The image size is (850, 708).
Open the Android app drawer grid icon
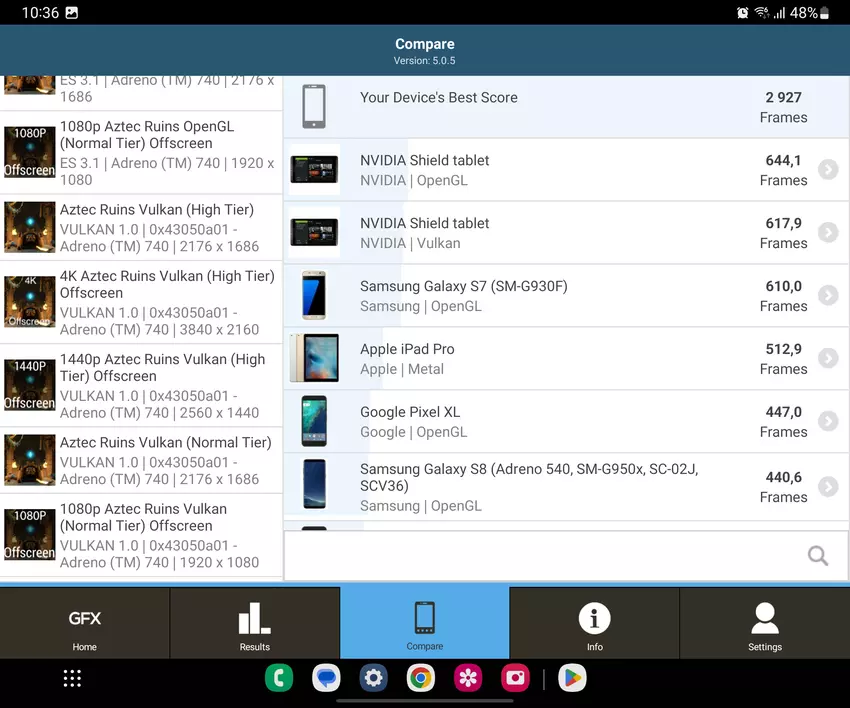pos(72,678)
